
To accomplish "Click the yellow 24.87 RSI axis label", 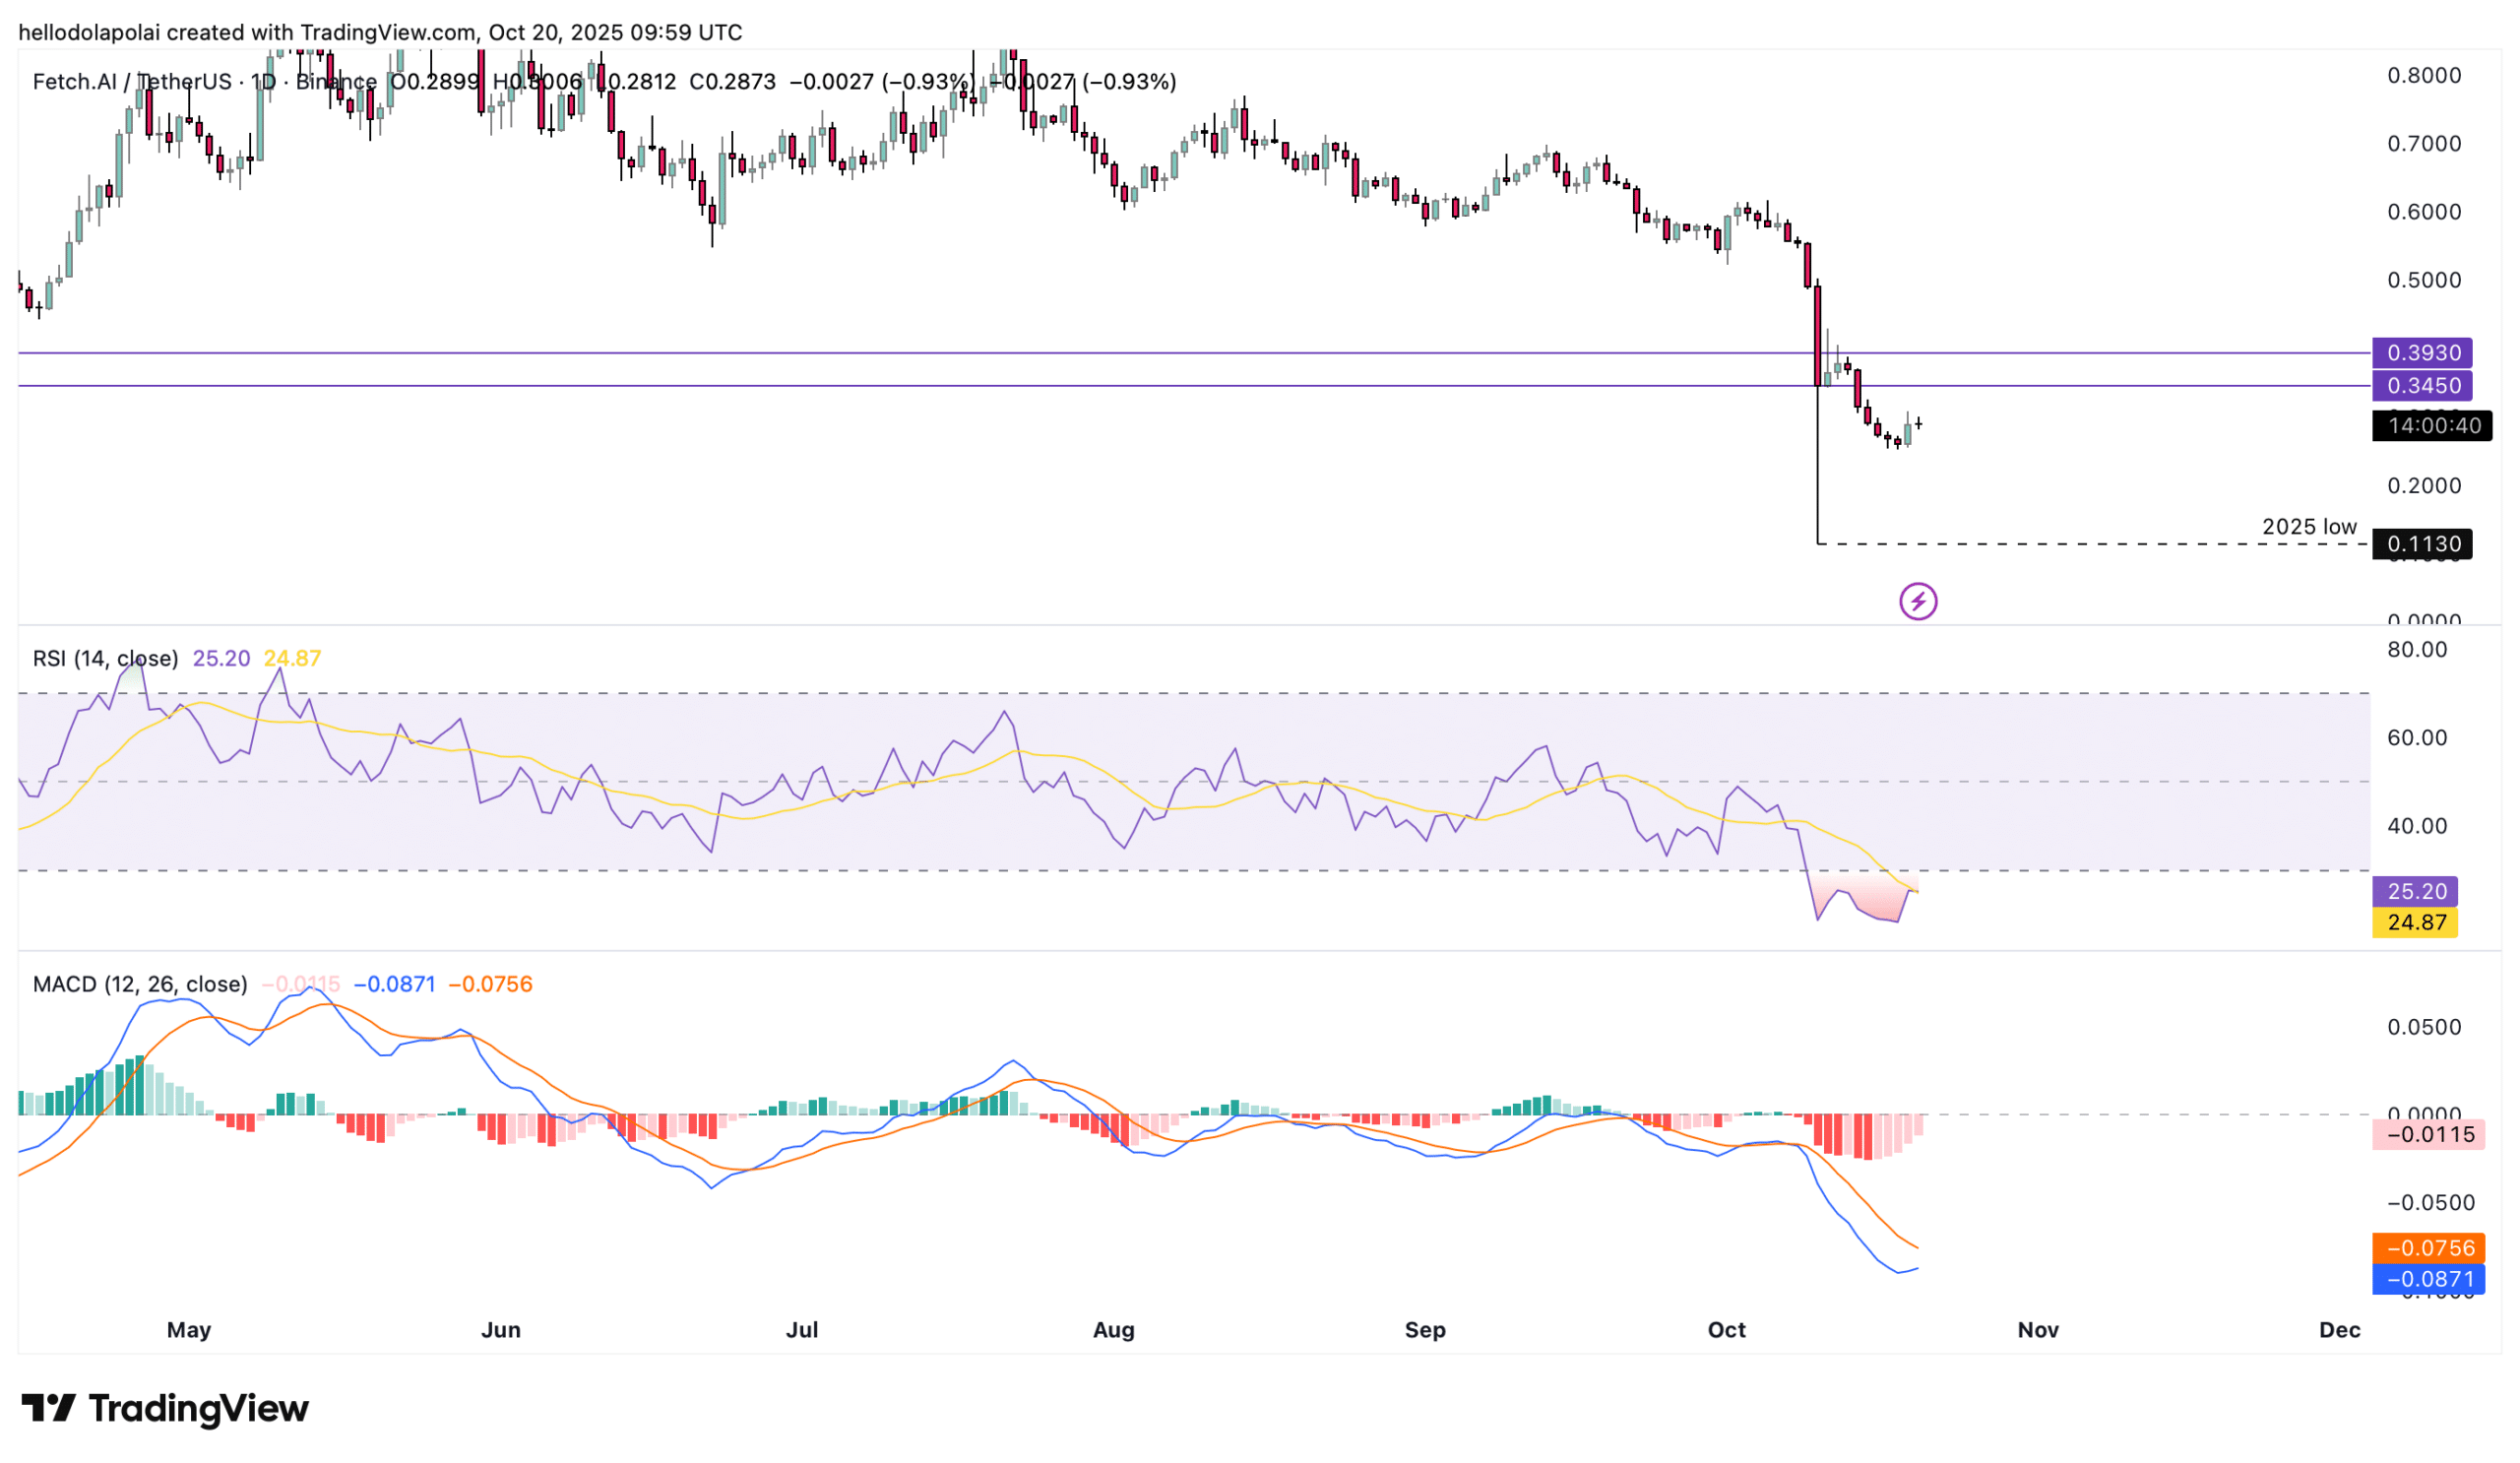I will tap(2414, 922).
